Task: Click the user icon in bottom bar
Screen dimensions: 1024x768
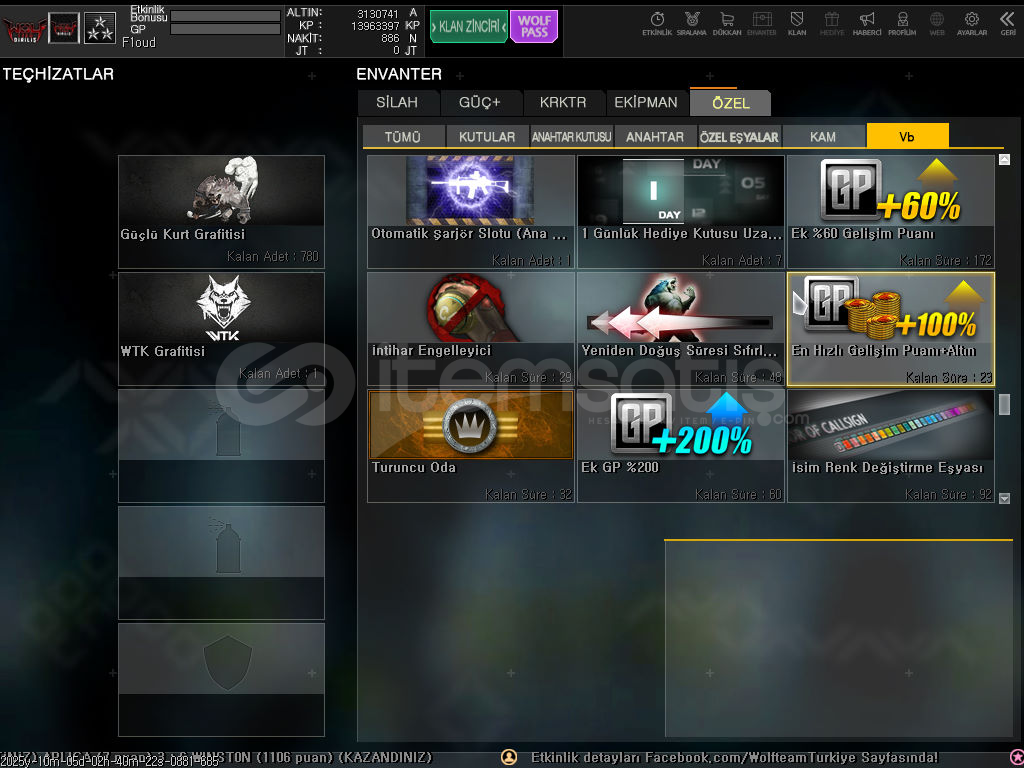Action: coord(509,757)
